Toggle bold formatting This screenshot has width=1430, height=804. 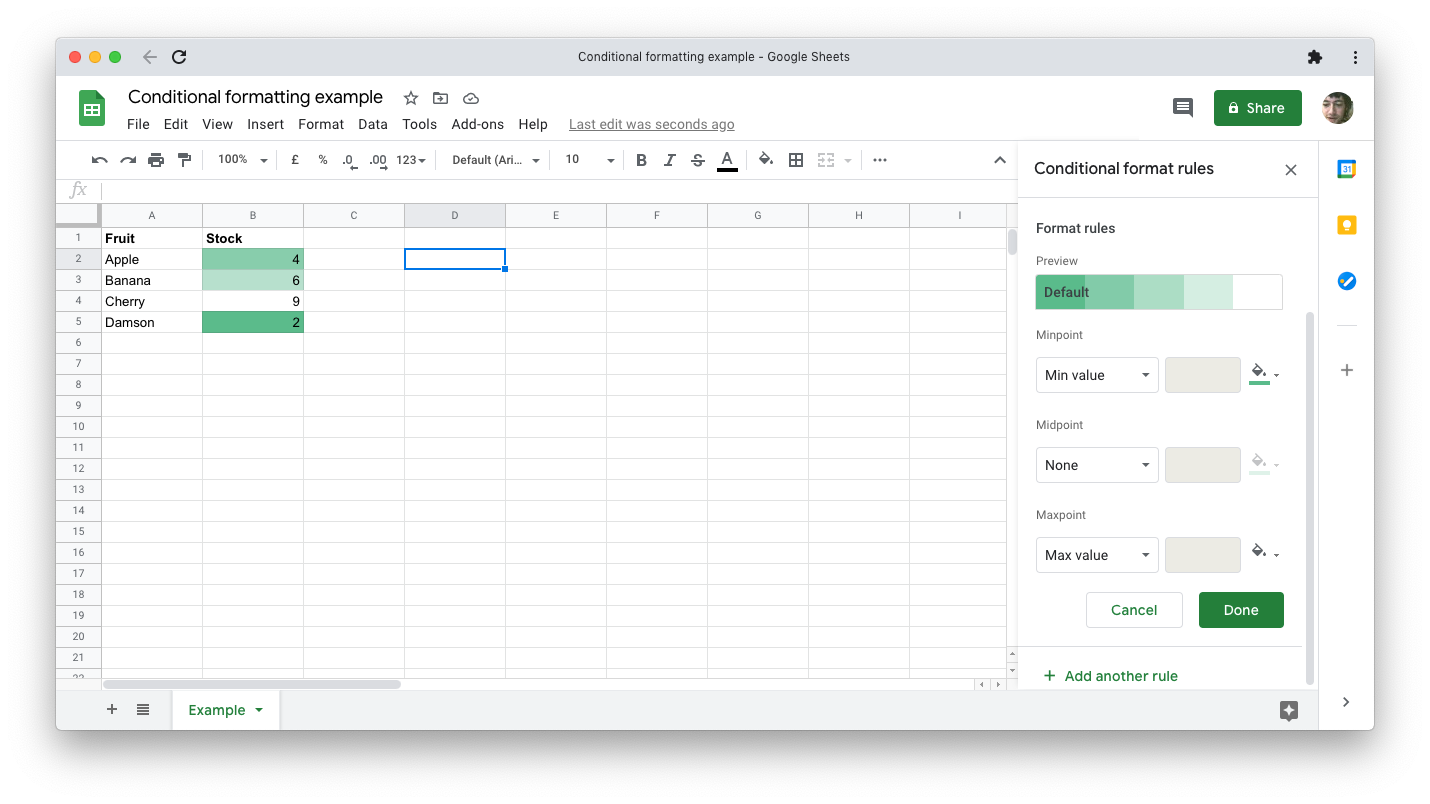641,160
